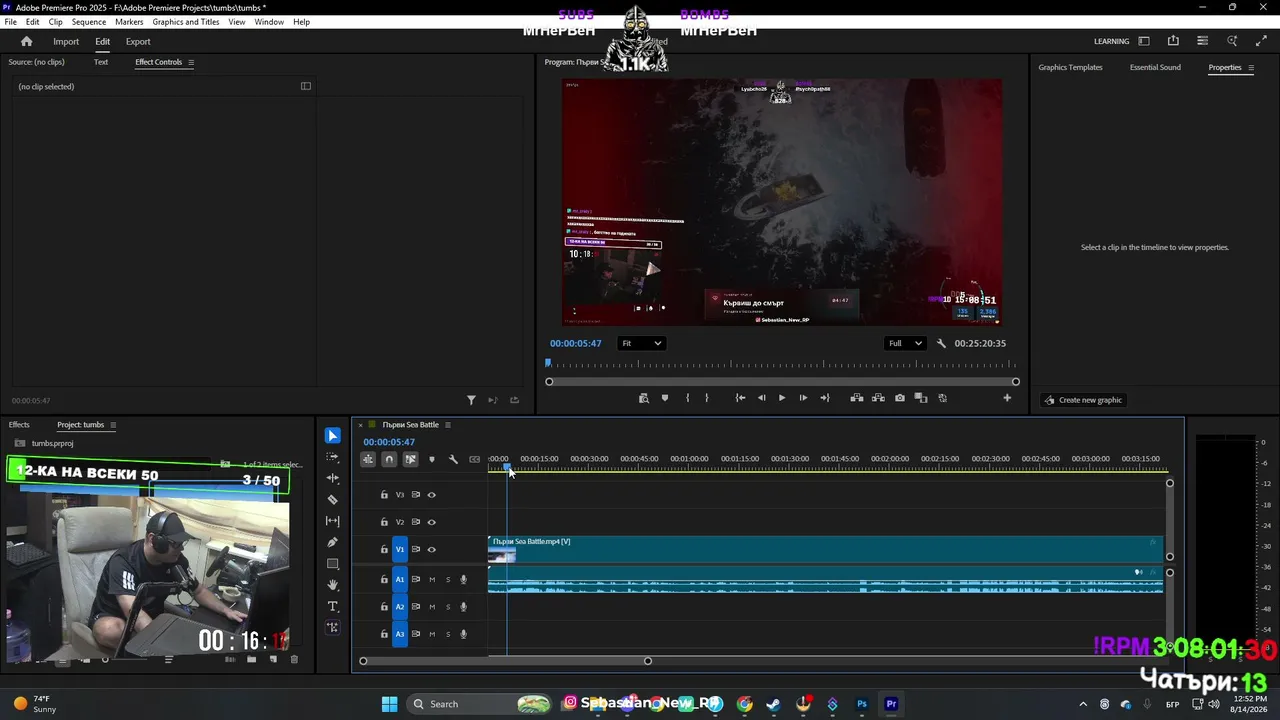
Task: Select the Slip tool
Action: [x=333, y=521]
